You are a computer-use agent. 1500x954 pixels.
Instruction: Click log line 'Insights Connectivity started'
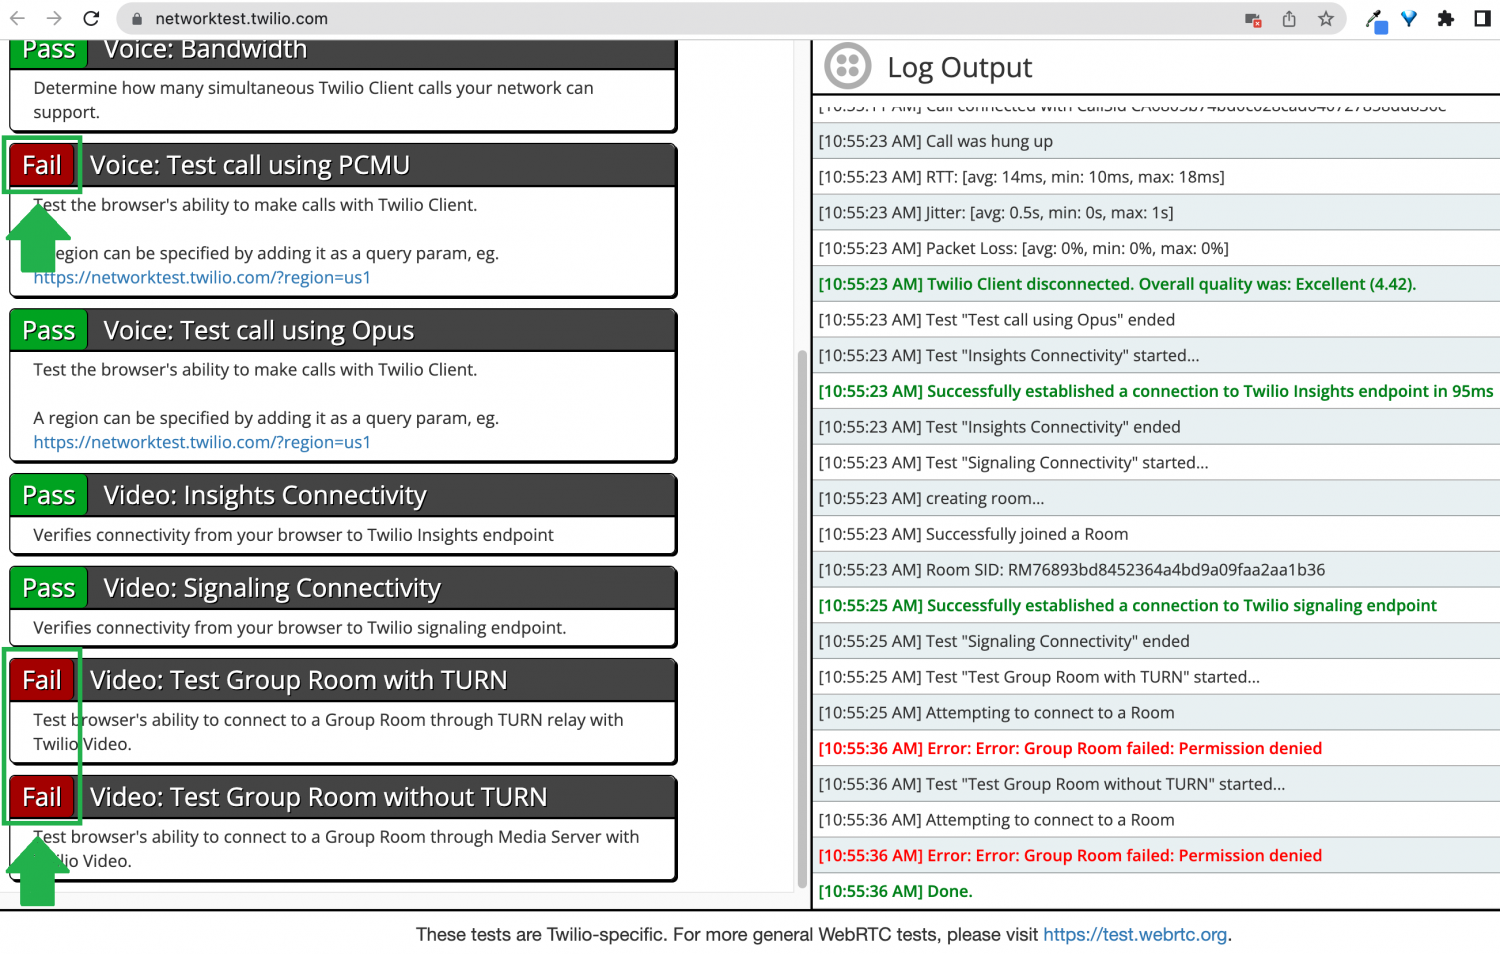tap(1156, 356)
